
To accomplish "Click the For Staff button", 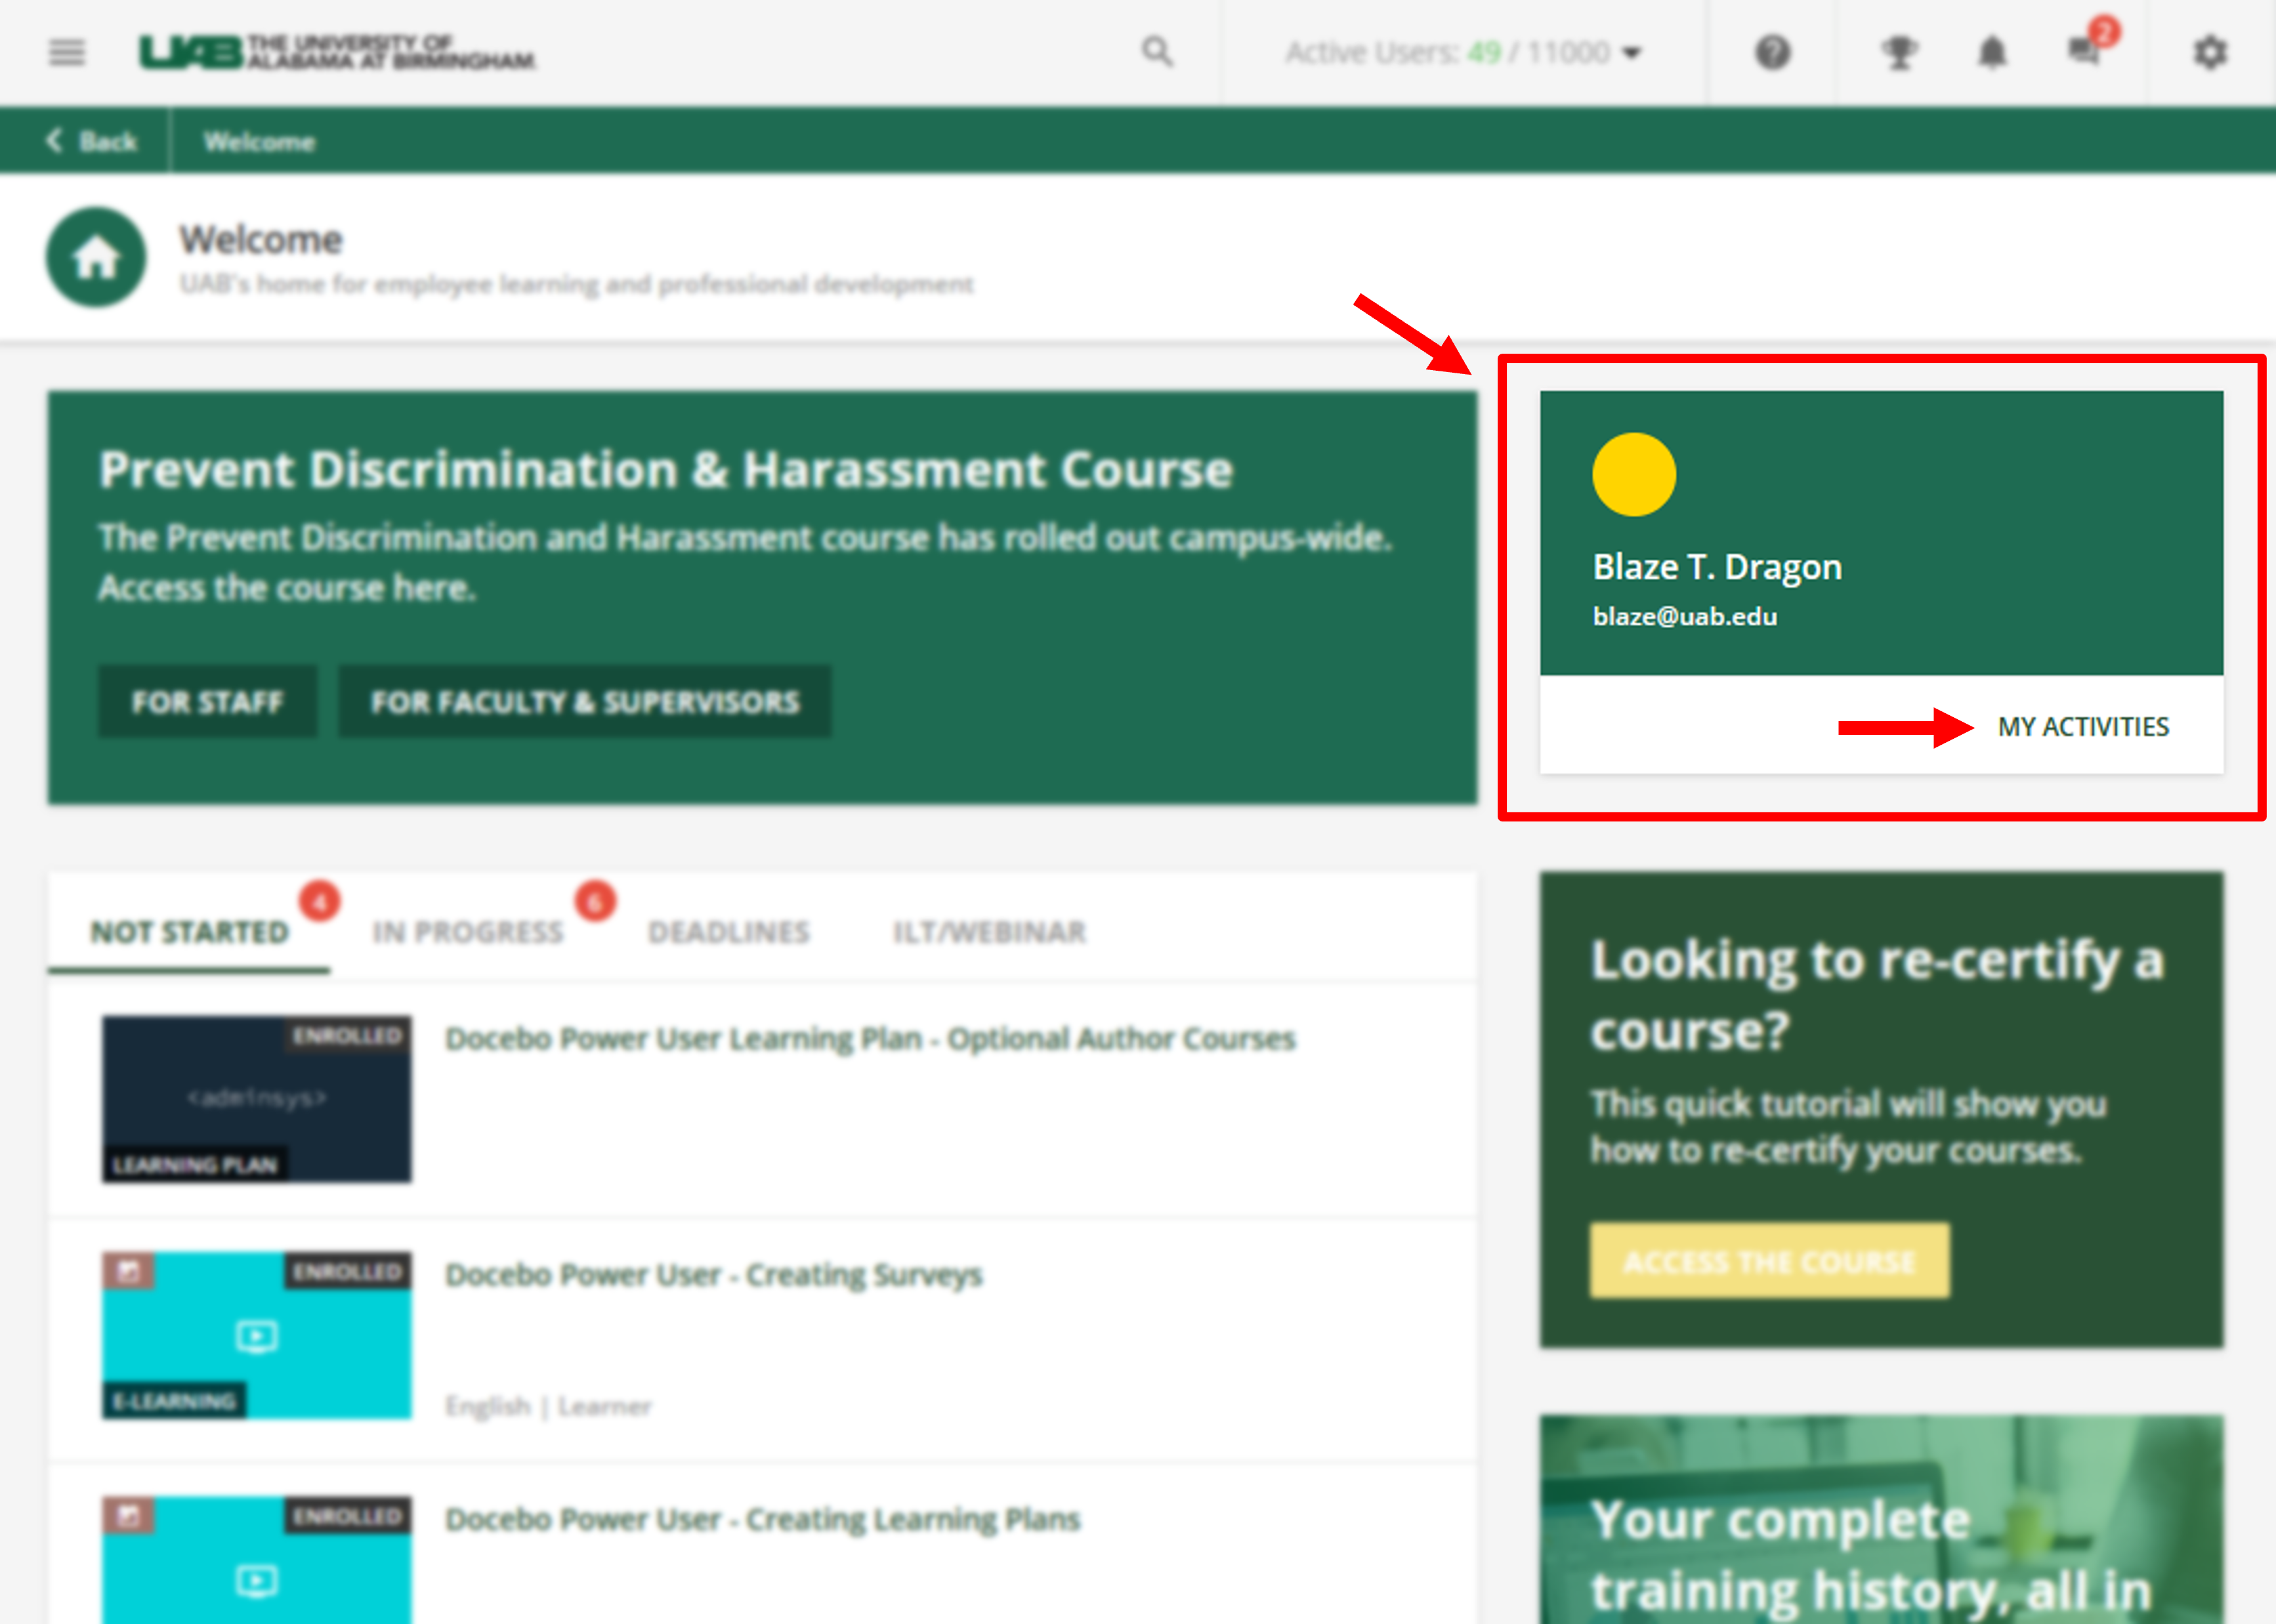I will pyautogui.click(x=207, y=702).
